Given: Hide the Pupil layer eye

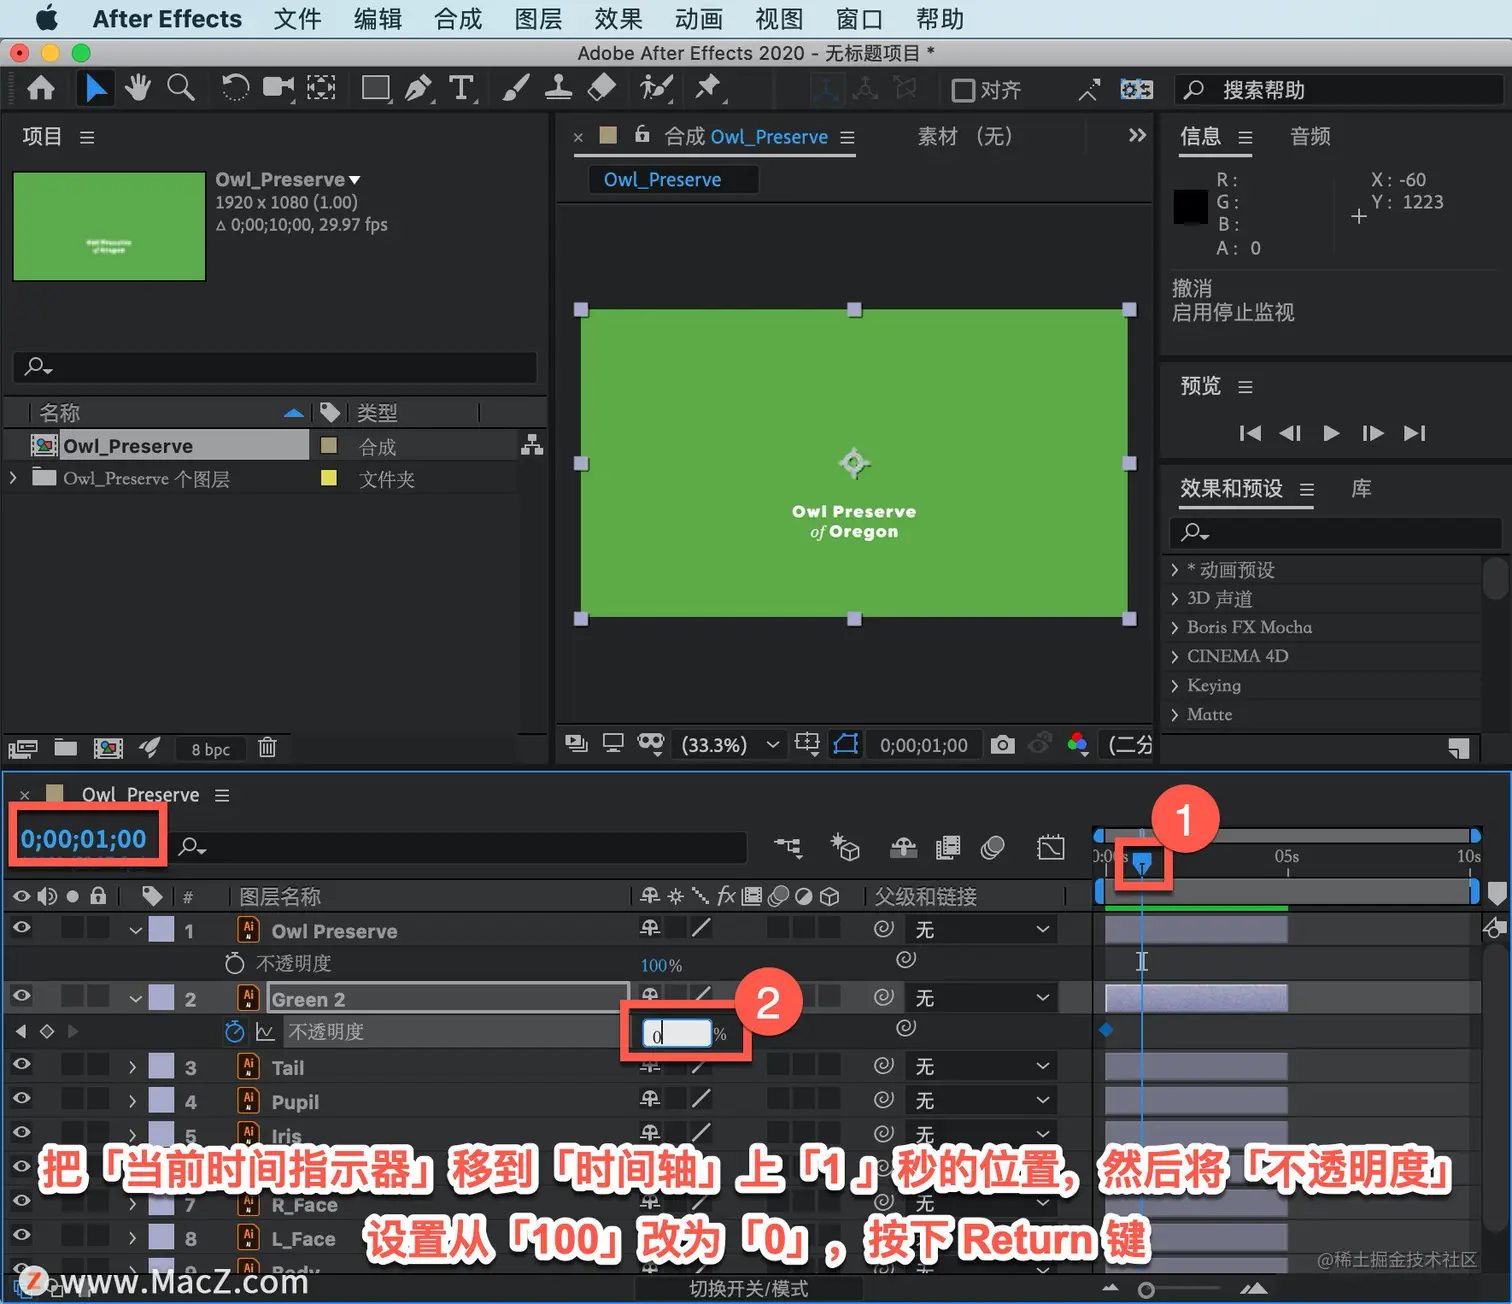Looking at the screenshot, I should tap(21, 1099).
